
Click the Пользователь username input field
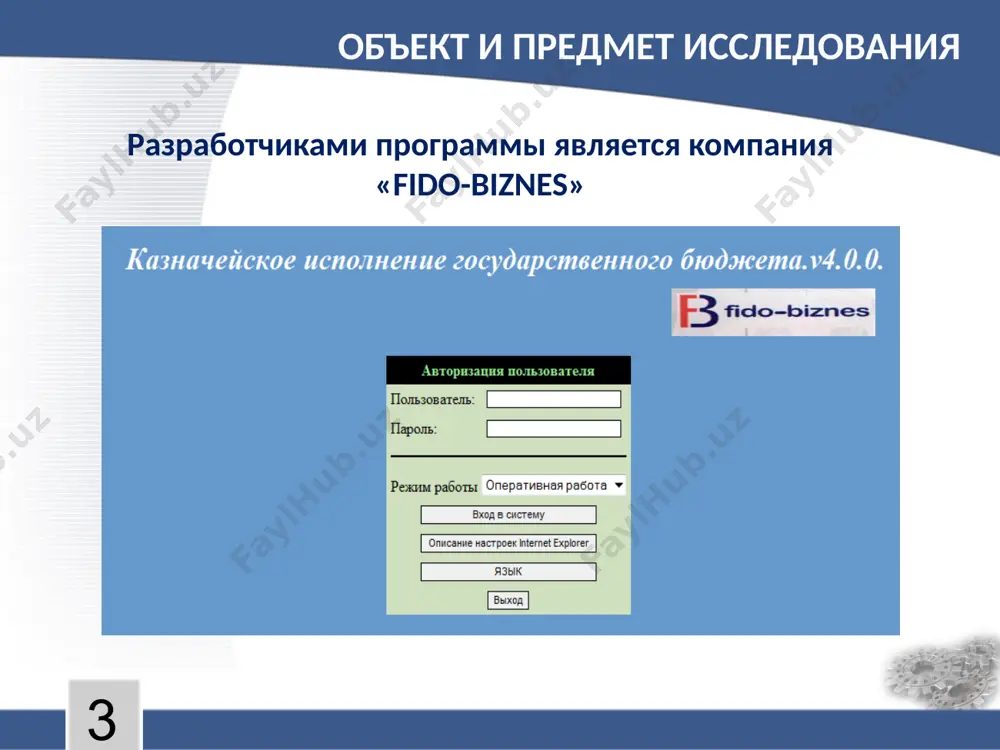pyautogui.click(x=554, y=399)
